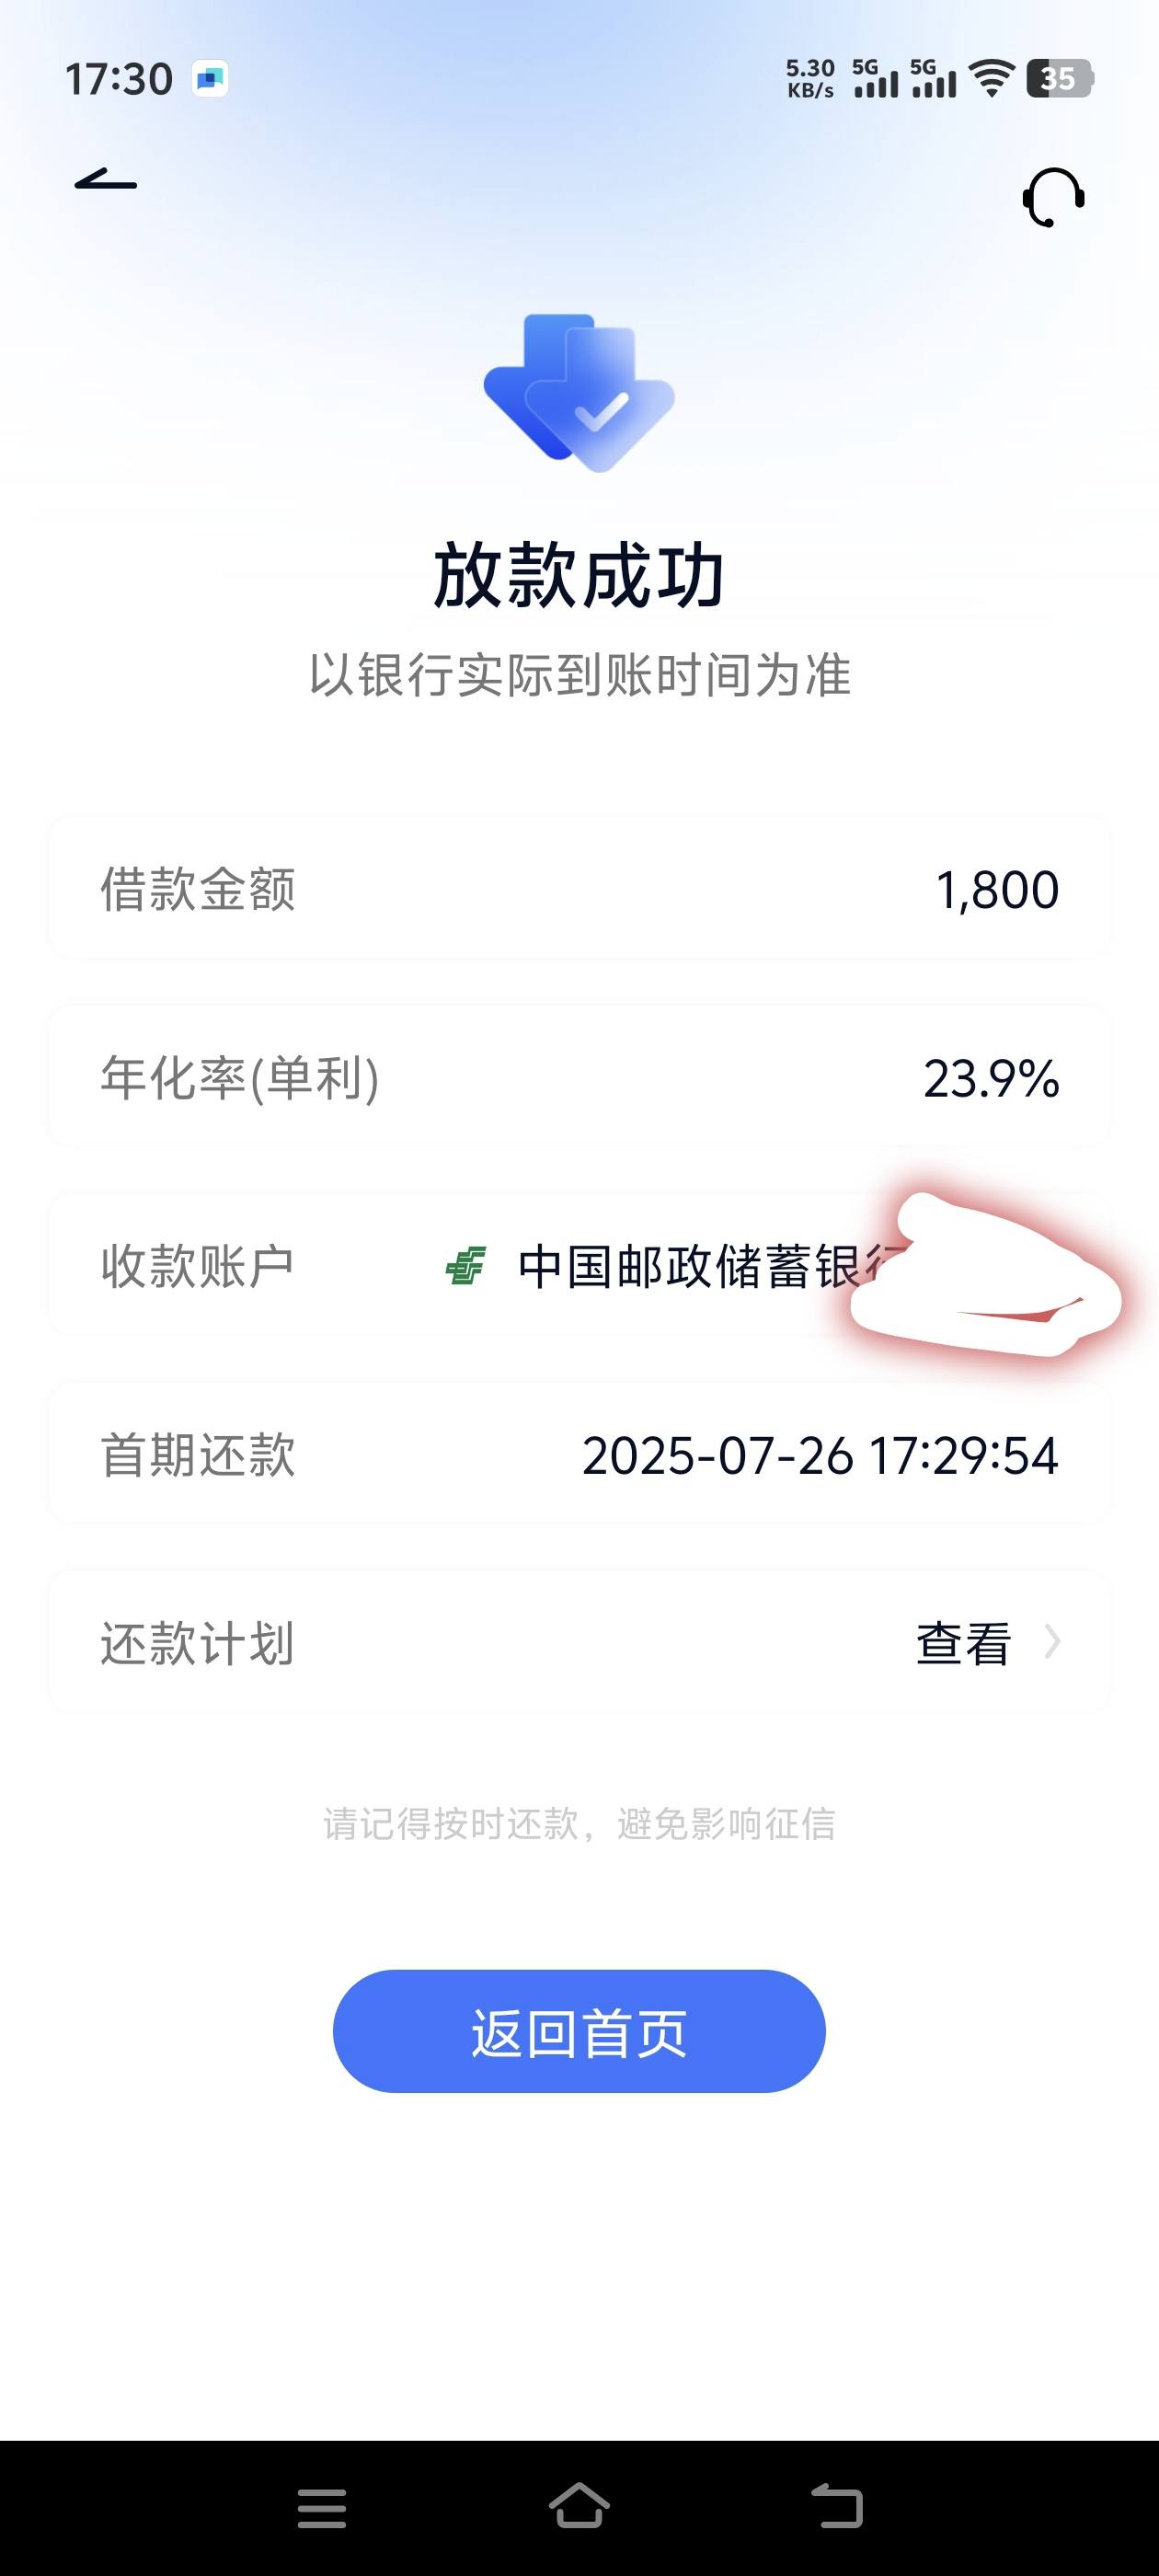Tap the loan success checkmark icon
Screen dimensions: 1159x2576
(x=579, y=393)
